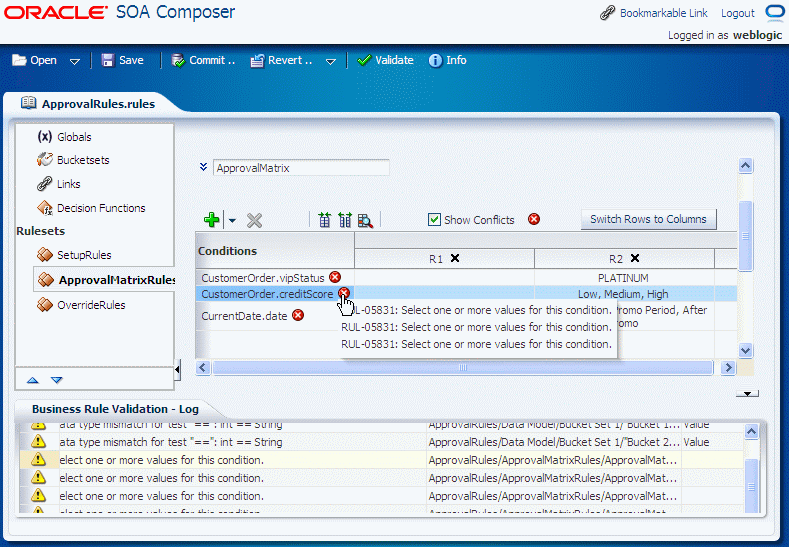Open the add dropdown arrow beside plus

[x=232, y=220]
